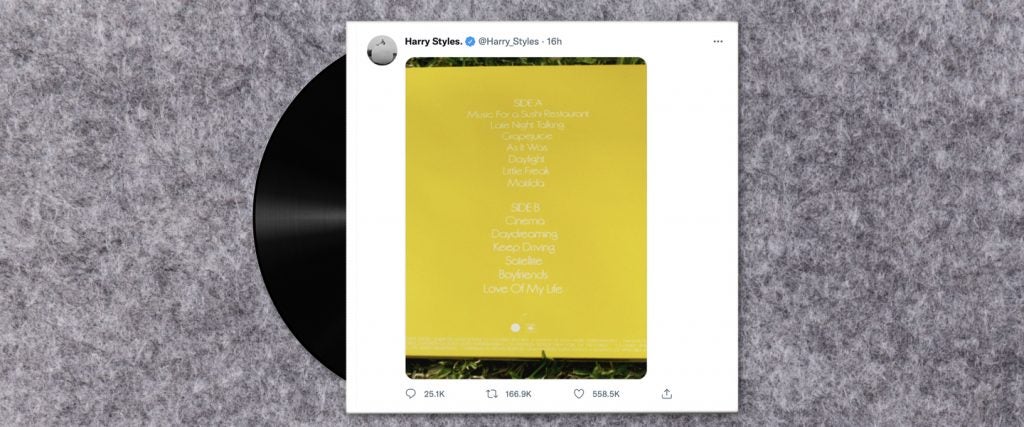Image resolution: width=1024 pixels, height=427 pixels.
Task: Open the Harry Styles profile avatar
Action: coord(382,50)
